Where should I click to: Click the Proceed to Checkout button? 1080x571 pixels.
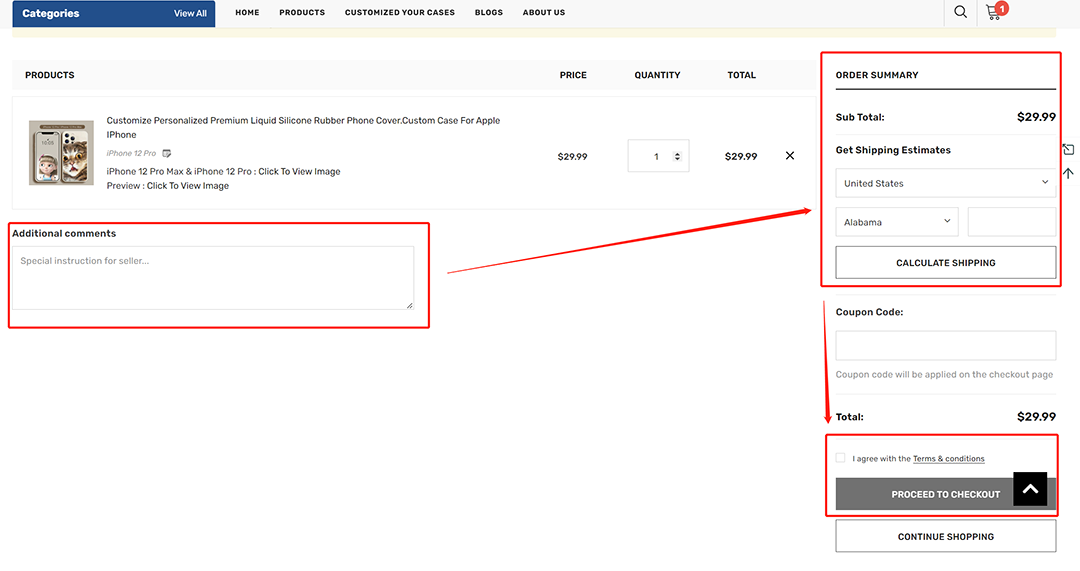pyautogui.click(x=920, y=494)
